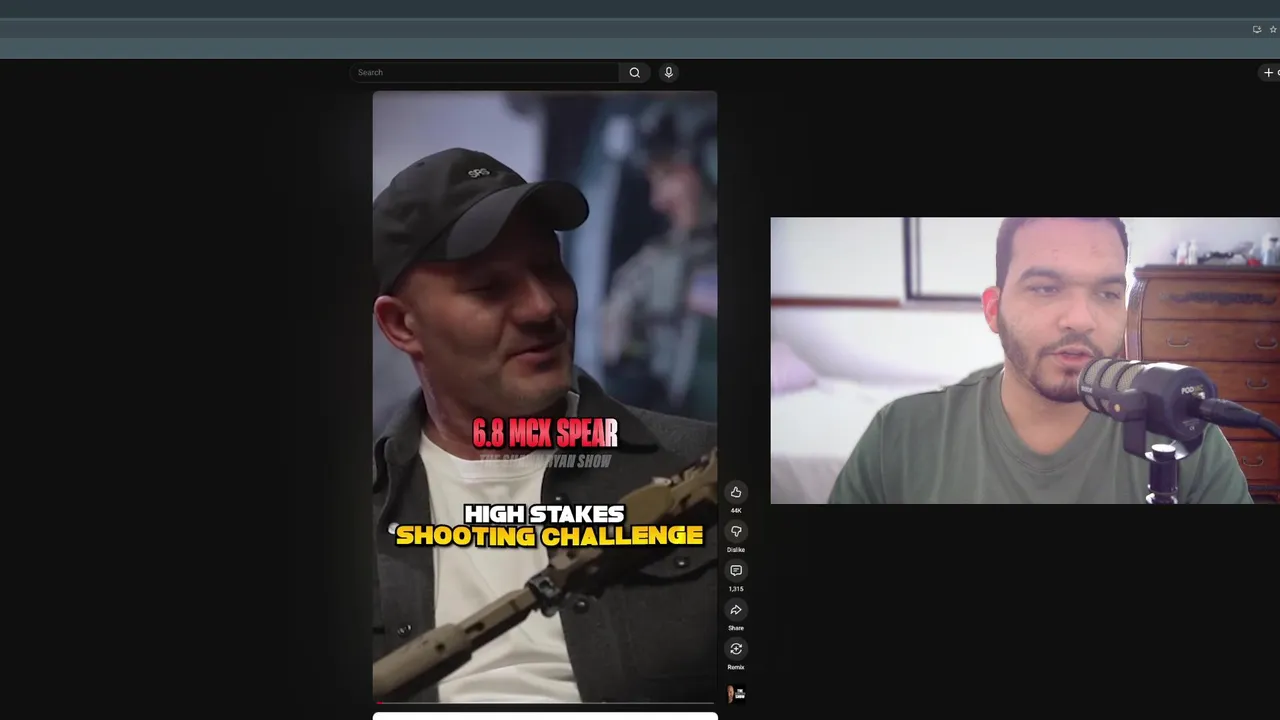Focus the YouTube Search input field
1280x720 pixels.
tap(484, 72)
